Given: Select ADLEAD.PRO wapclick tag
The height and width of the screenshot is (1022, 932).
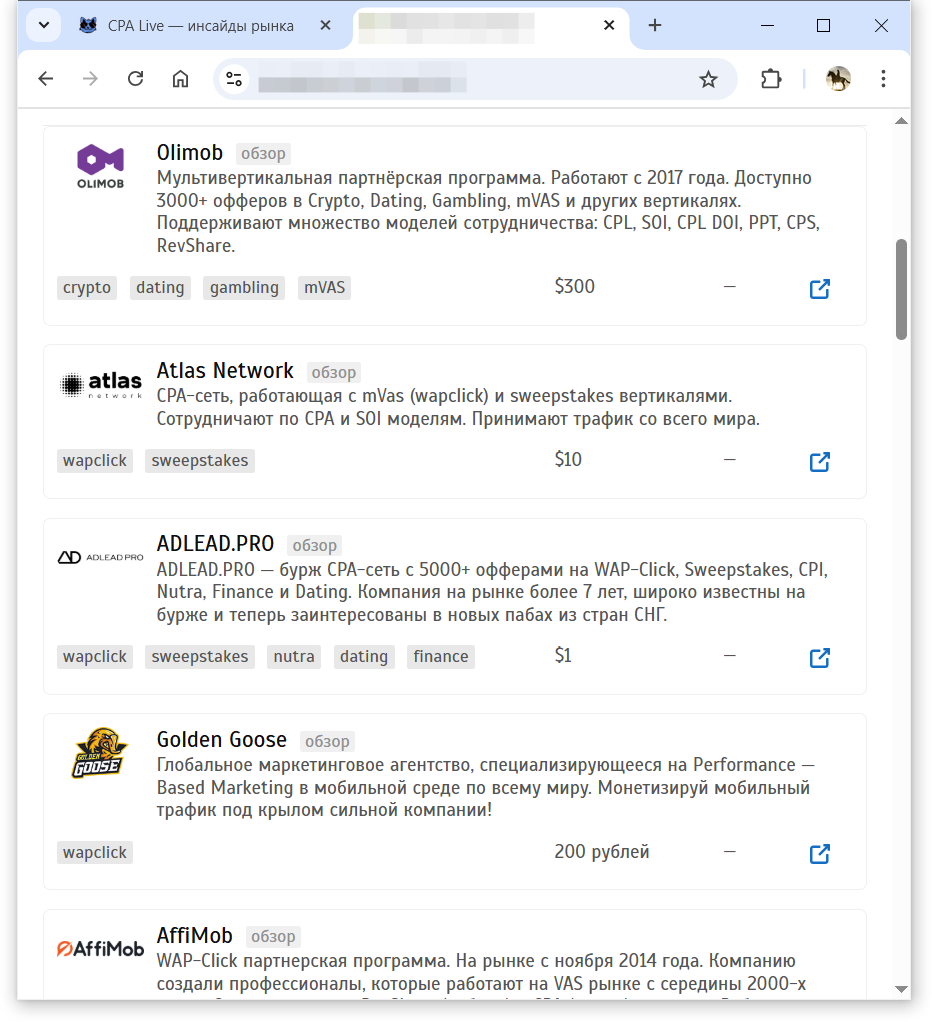Looking at the screenshot, I should coord(95,656).
